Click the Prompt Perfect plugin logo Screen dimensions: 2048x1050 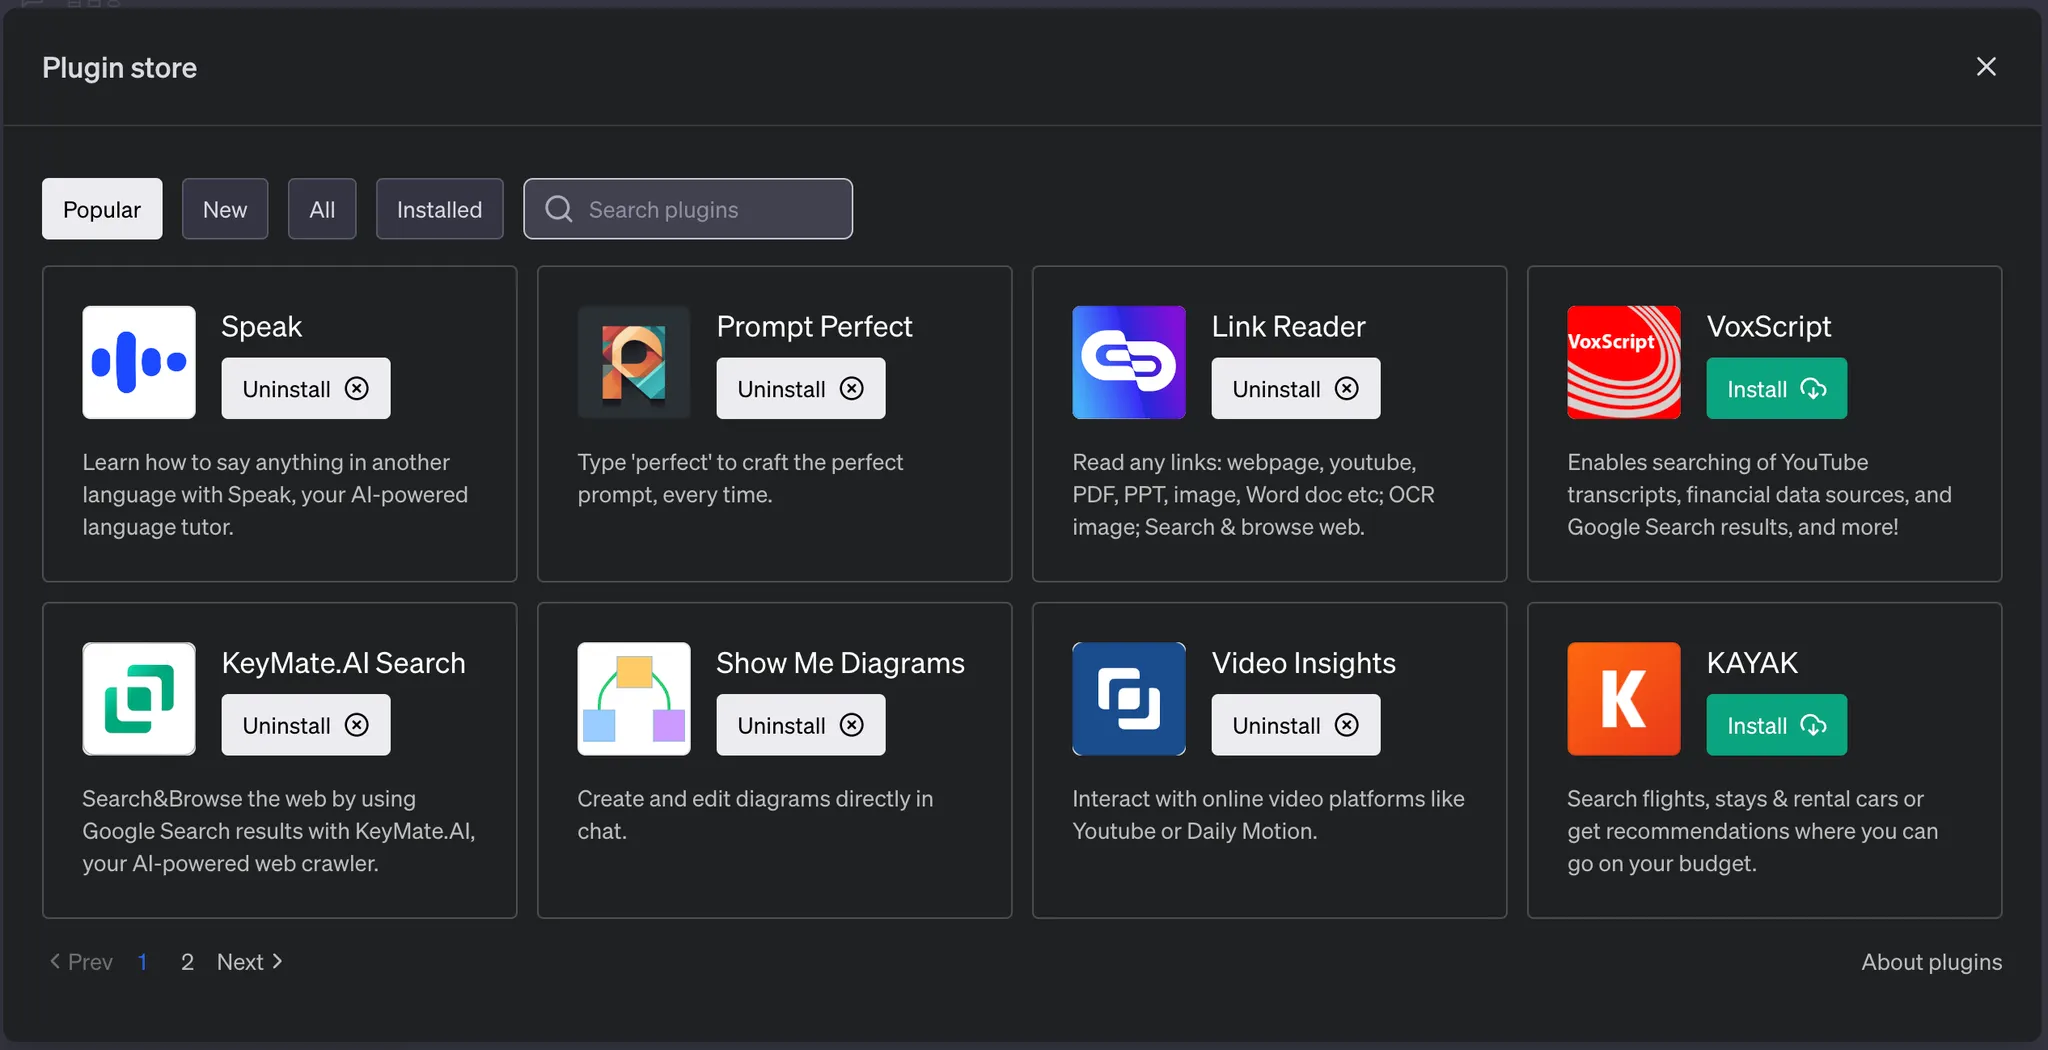click(634, 362)
